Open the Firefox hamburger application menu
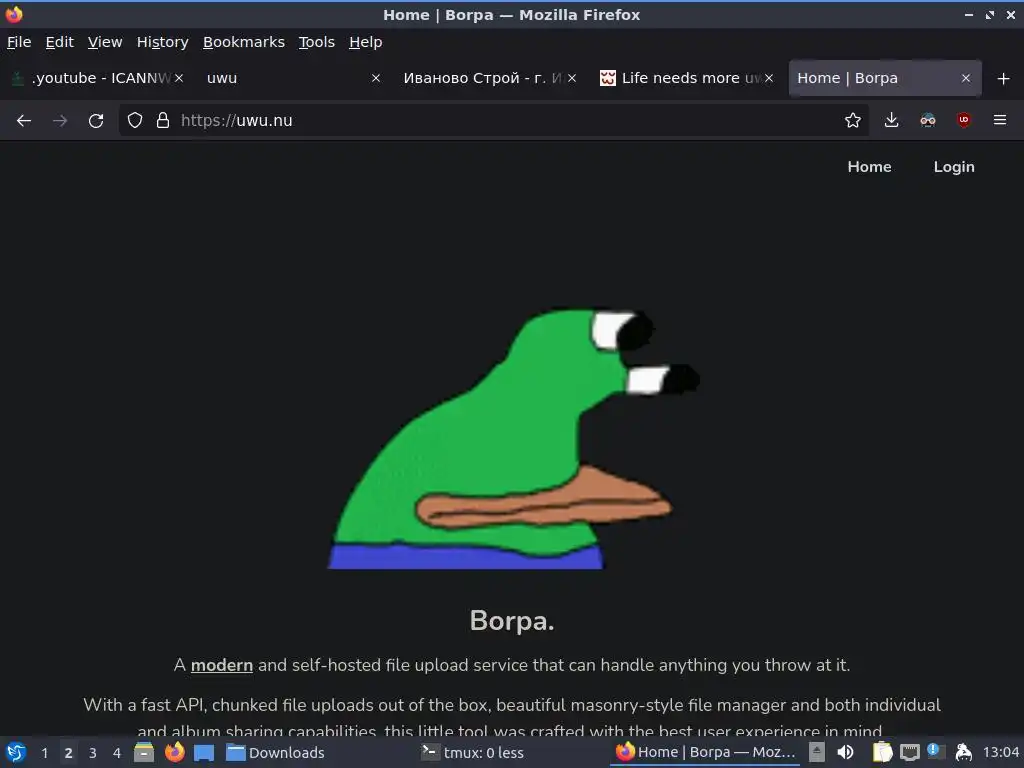Viewport: 1024px width, 768px height. [x=1000, y=120]
